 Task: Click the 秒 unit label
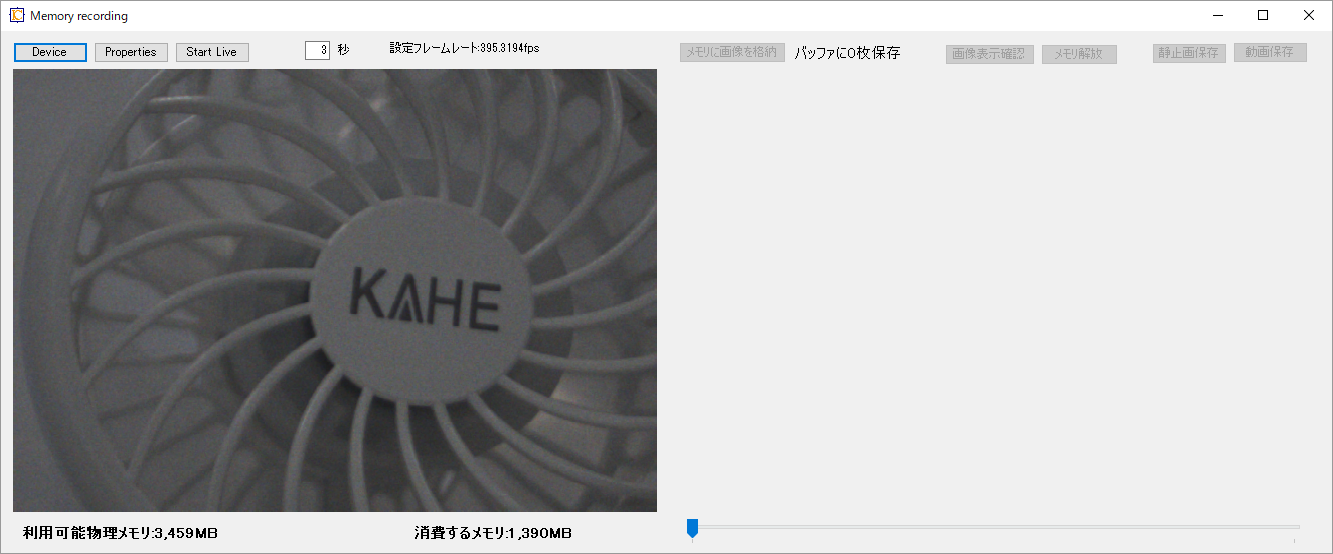[344, 50]
